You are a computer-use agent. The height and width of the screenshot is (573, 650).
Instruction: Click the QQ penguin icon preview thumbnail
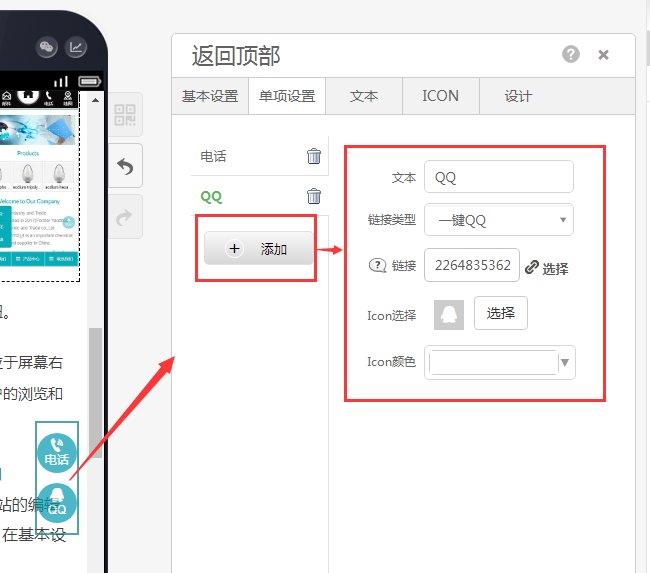(x=449, y=315)
